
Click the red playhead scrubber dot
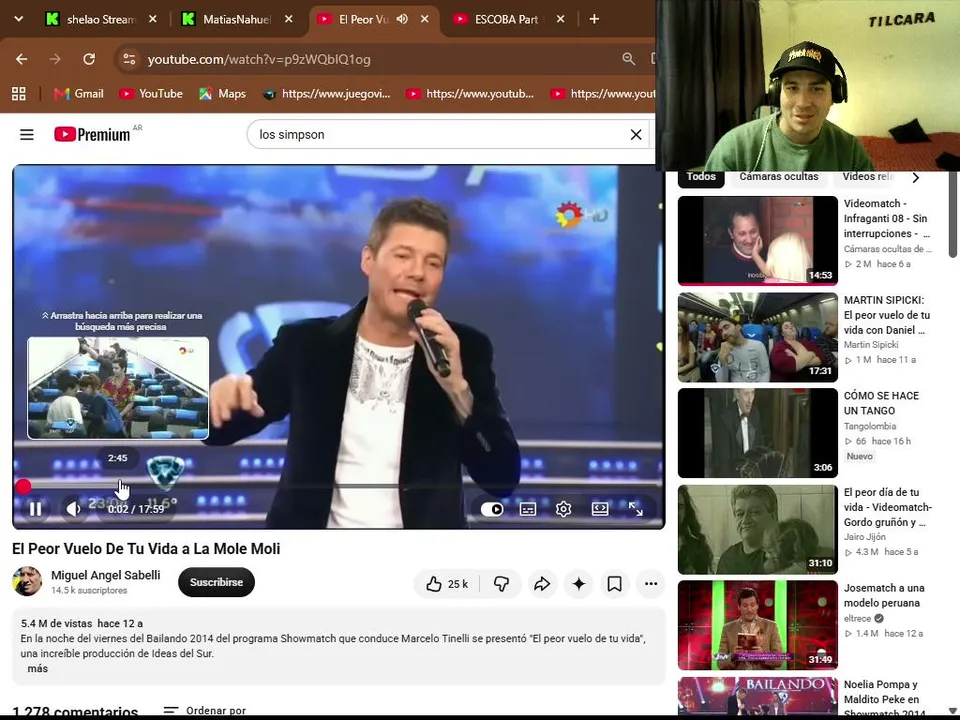click(23, 486)
